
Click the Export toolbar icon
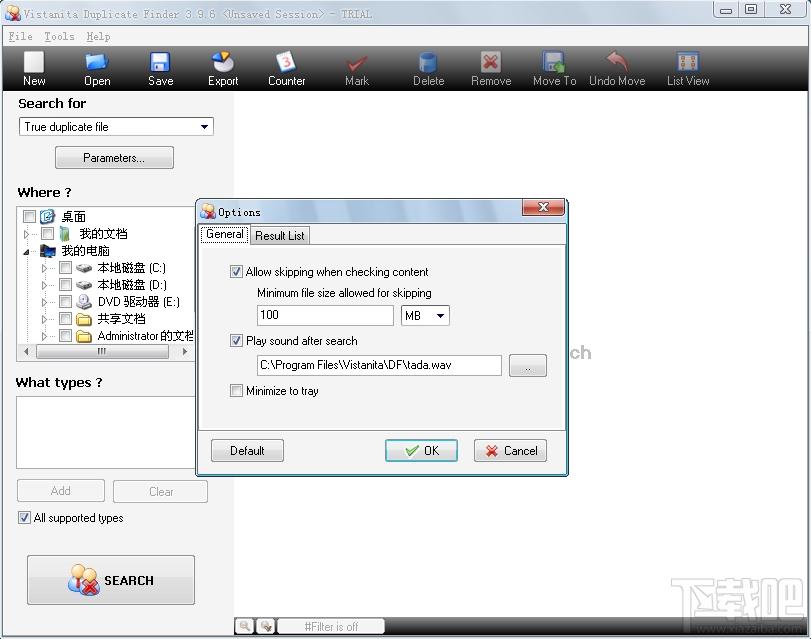[x=223, y=62]
